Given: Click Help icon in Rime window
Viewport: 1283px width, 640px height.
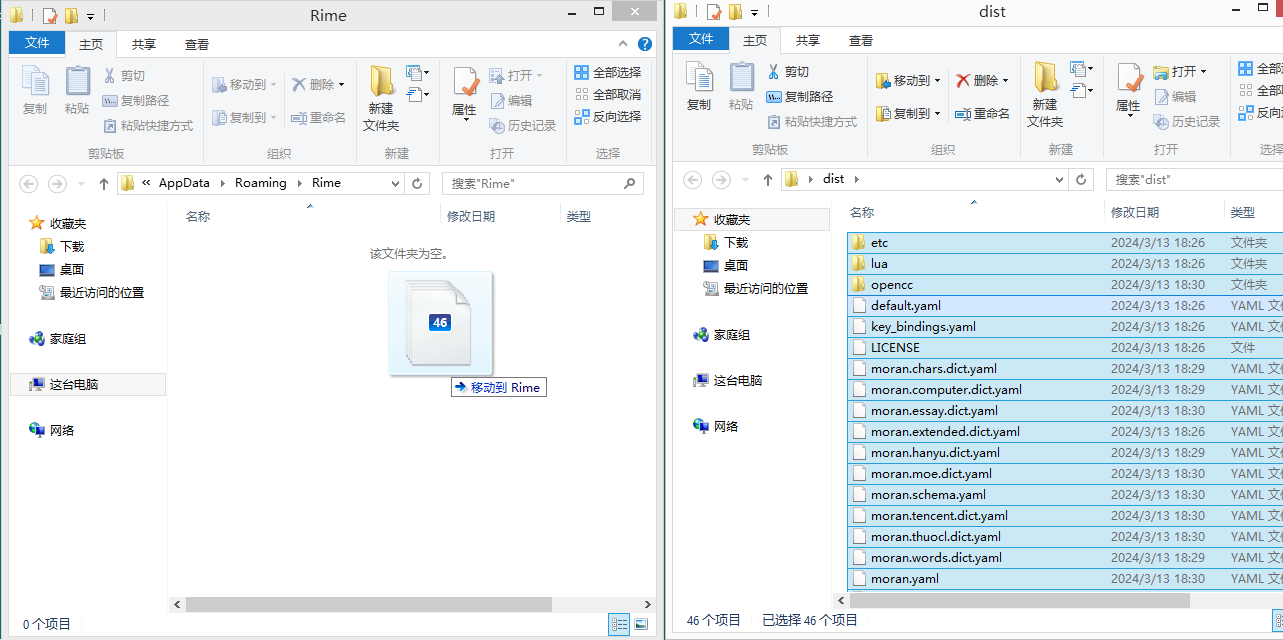Looking at the screenshot, I should pyautogui.click(x=645, y=44).
